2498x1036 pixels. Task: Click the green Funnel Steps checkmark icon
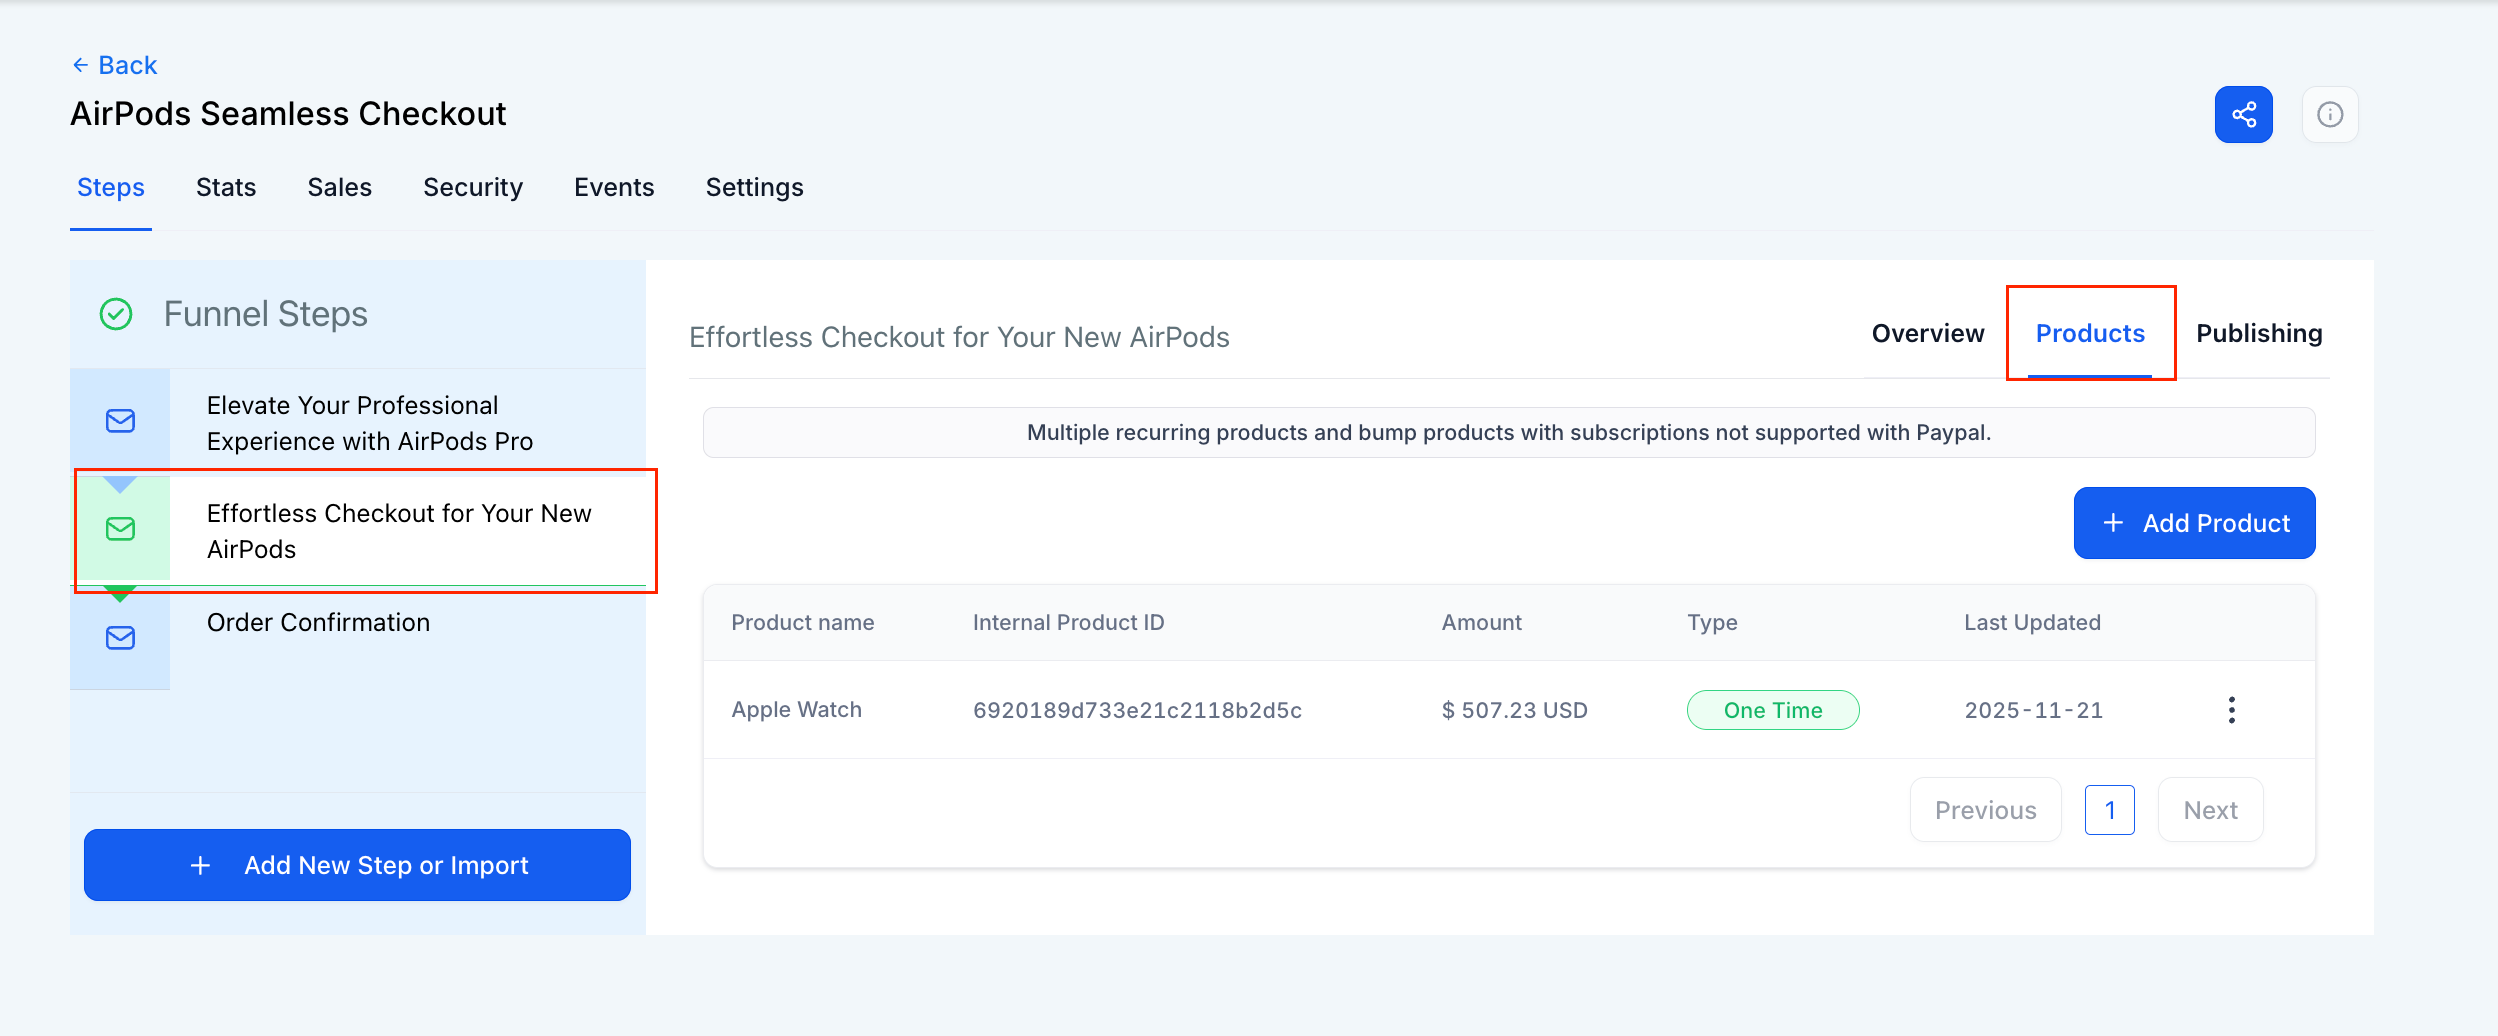click(116, 314)
